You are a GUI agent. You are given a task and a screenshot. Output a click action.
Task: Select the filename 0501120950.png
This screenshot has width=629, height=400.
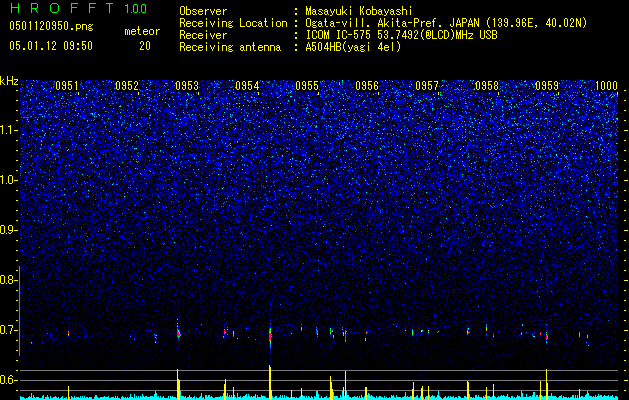click(x=51, y=26)
